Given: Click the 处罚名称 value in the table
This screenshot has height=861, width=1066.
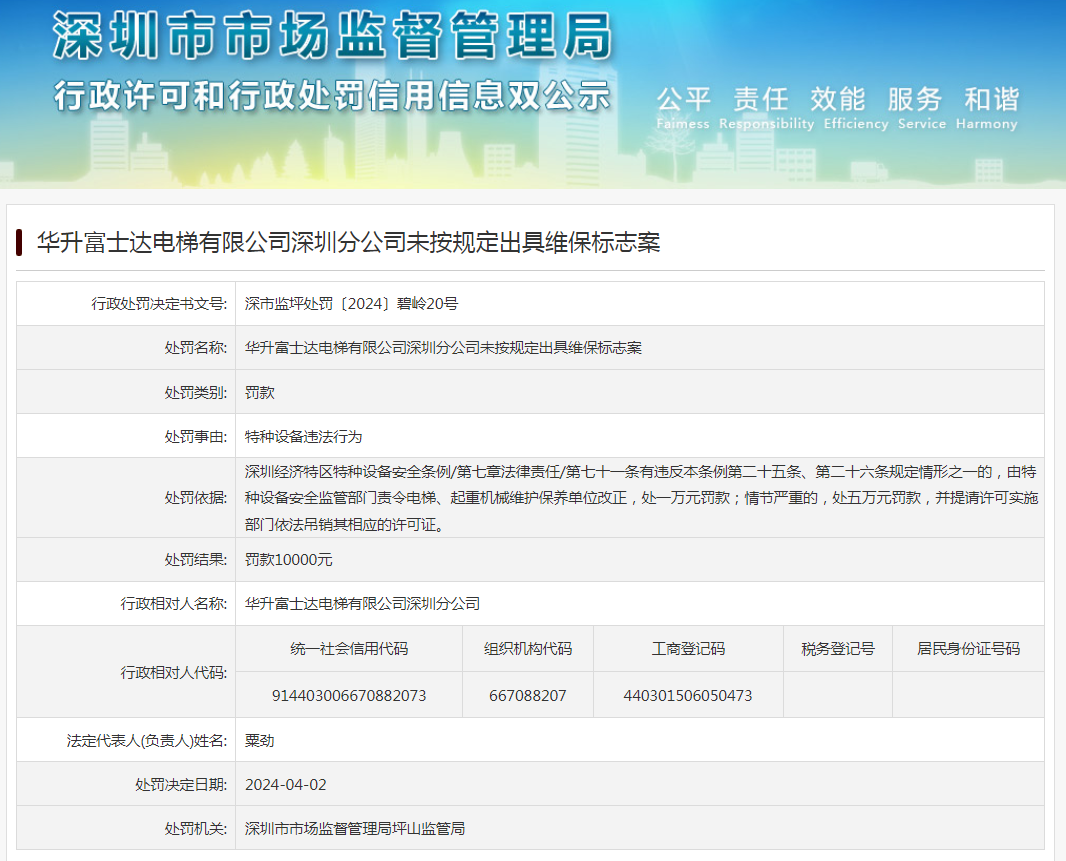Looking at the screenshot, I should (x=443, y=348).
